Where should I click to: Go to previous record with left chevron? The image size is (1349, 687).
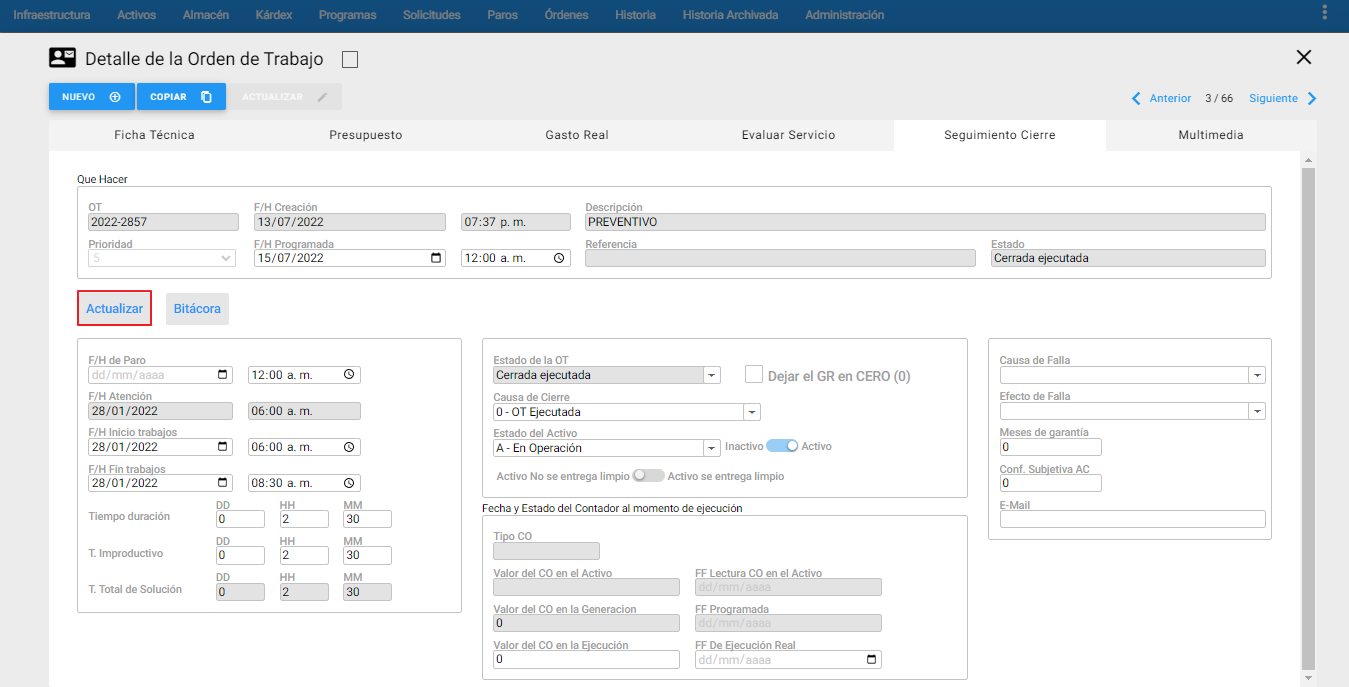(x=1136, y=98)
